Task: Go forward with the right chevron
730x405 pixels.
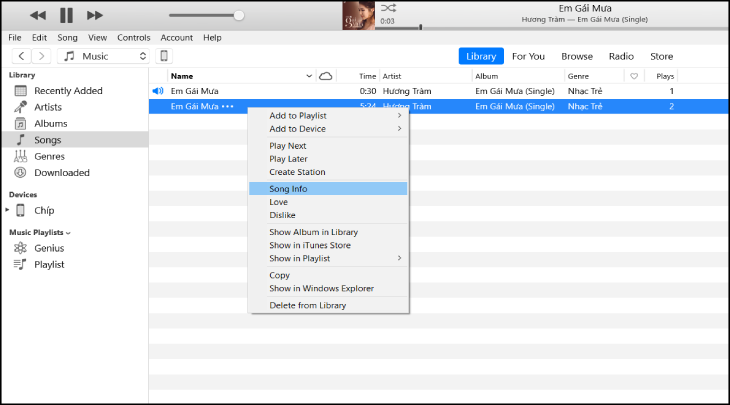Action: [41, 56]
